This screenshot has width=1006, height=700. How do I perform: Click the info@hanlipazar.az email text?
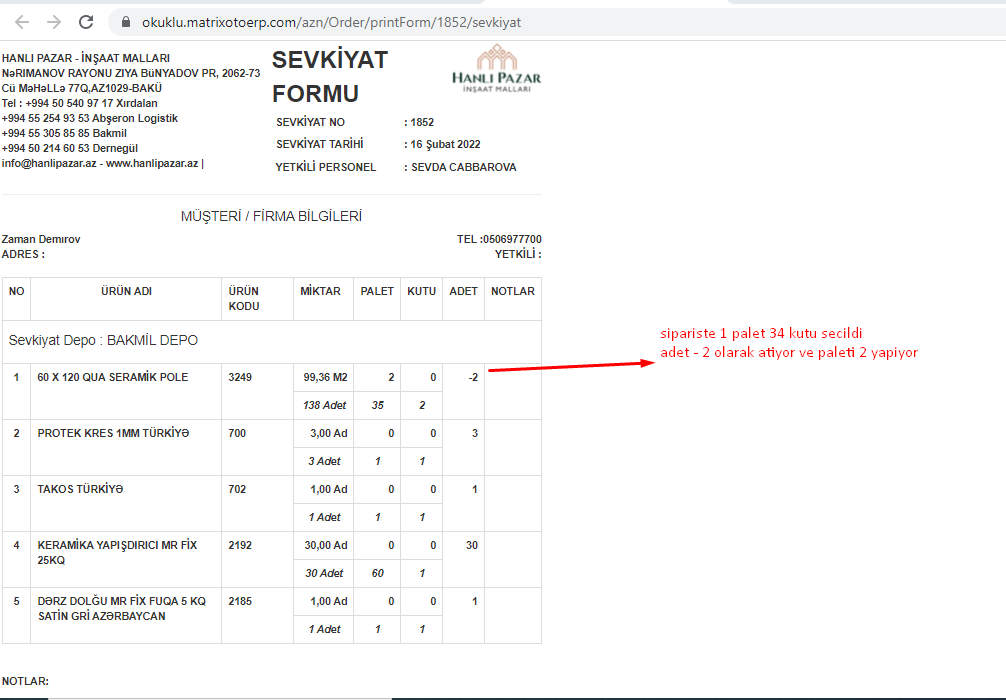pos(49,163)
